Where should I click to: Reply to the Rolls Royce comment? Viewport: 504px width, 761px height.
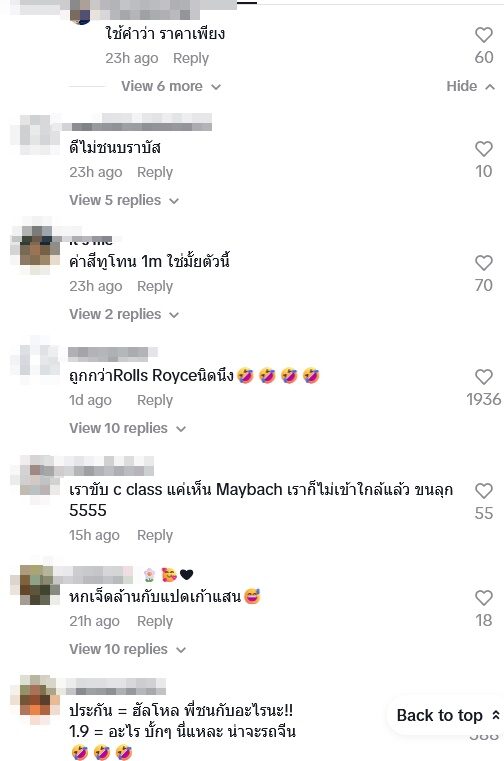click(155, 400)
